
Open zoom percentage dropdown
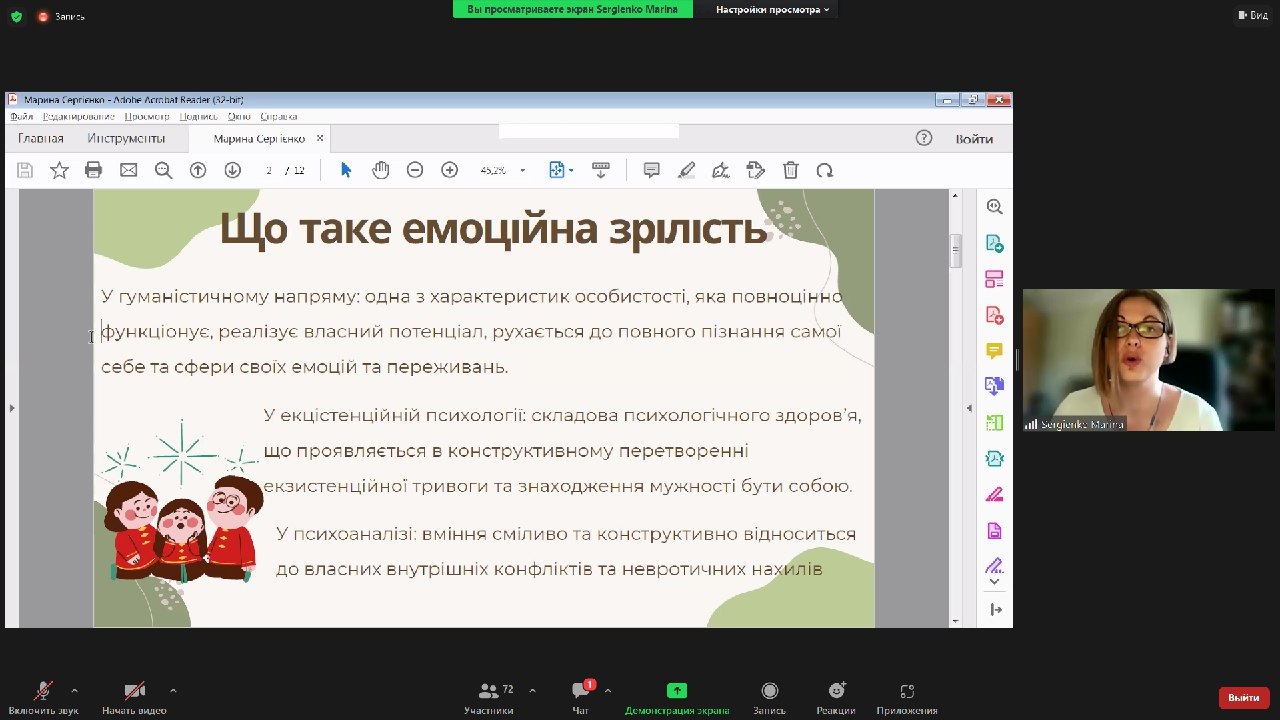[x=522, y=171]
